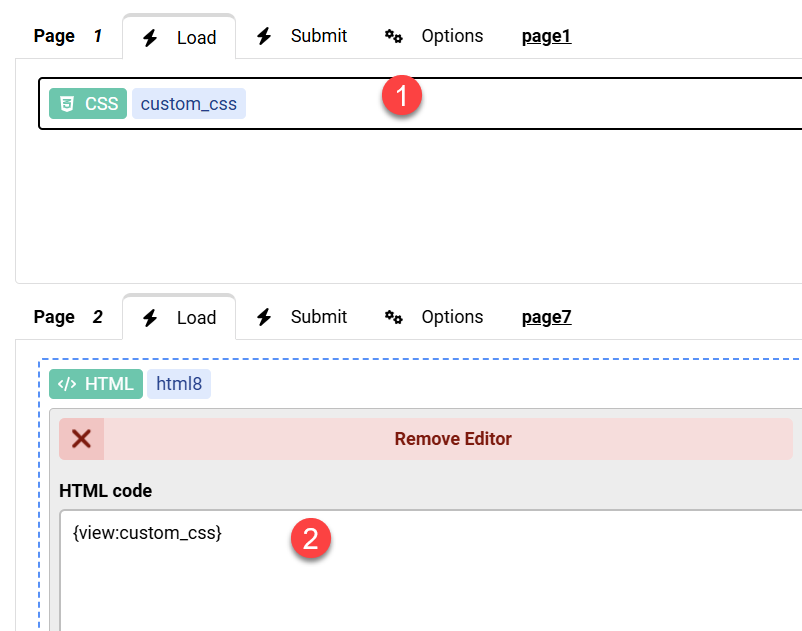Open the page1 link
Viewport: 802px width, 631px height.
[x=546, y=36]
